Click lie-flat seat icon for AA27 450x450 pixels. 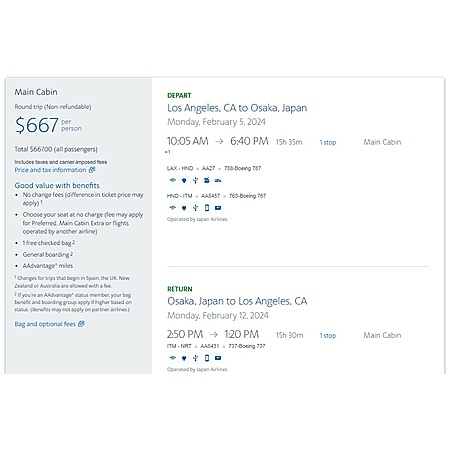coord(207,180)
